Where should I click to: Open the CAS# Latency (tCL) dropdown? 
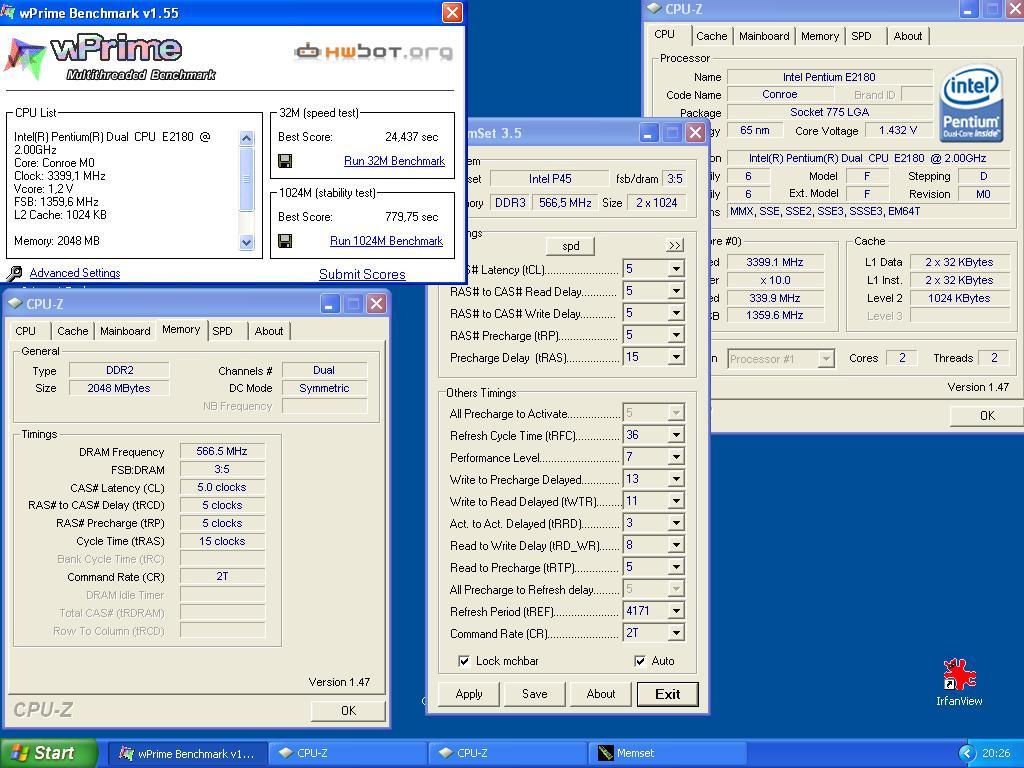(x=676, y=269)
